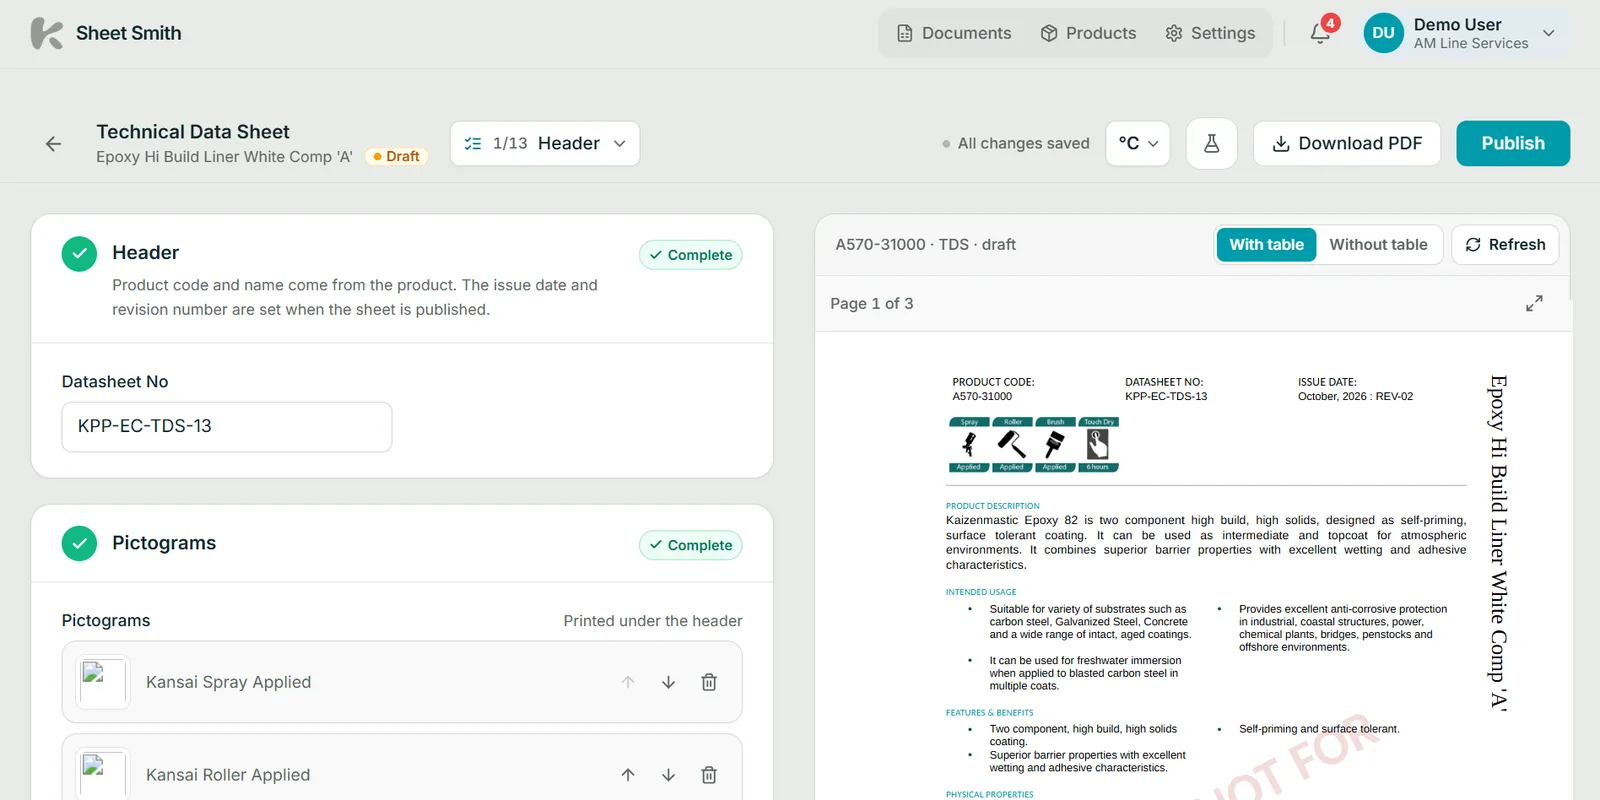Open the Documents tab
The width and height of the screenshot is (1600, 800).
click(x=954, y=33)
